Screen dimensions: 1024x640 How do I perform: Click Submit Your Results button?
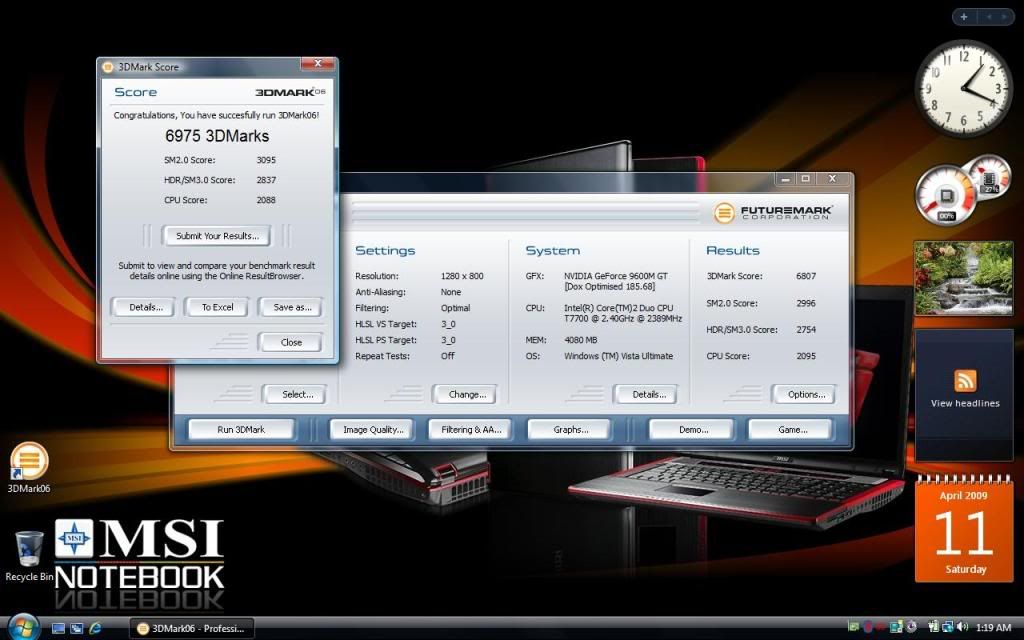click(x=217, y=236)
